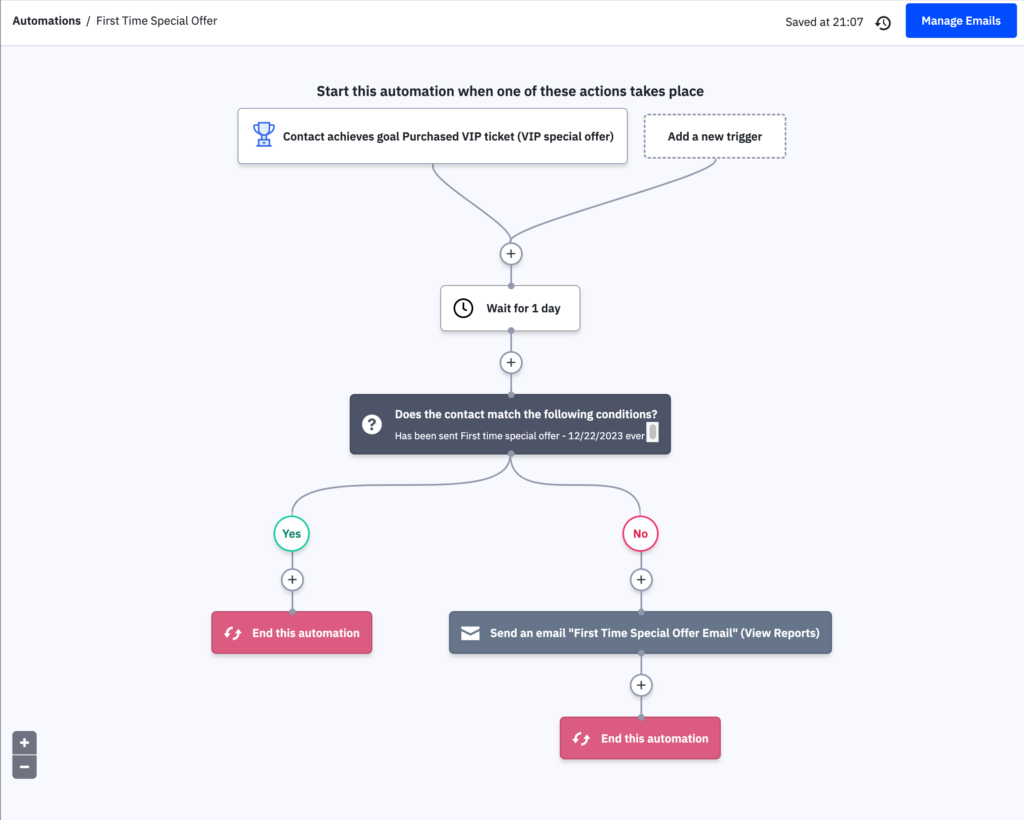Click the zoom-out minus icon
The height and width of the screenshot is (820, 1024).
tap(24, 766)
